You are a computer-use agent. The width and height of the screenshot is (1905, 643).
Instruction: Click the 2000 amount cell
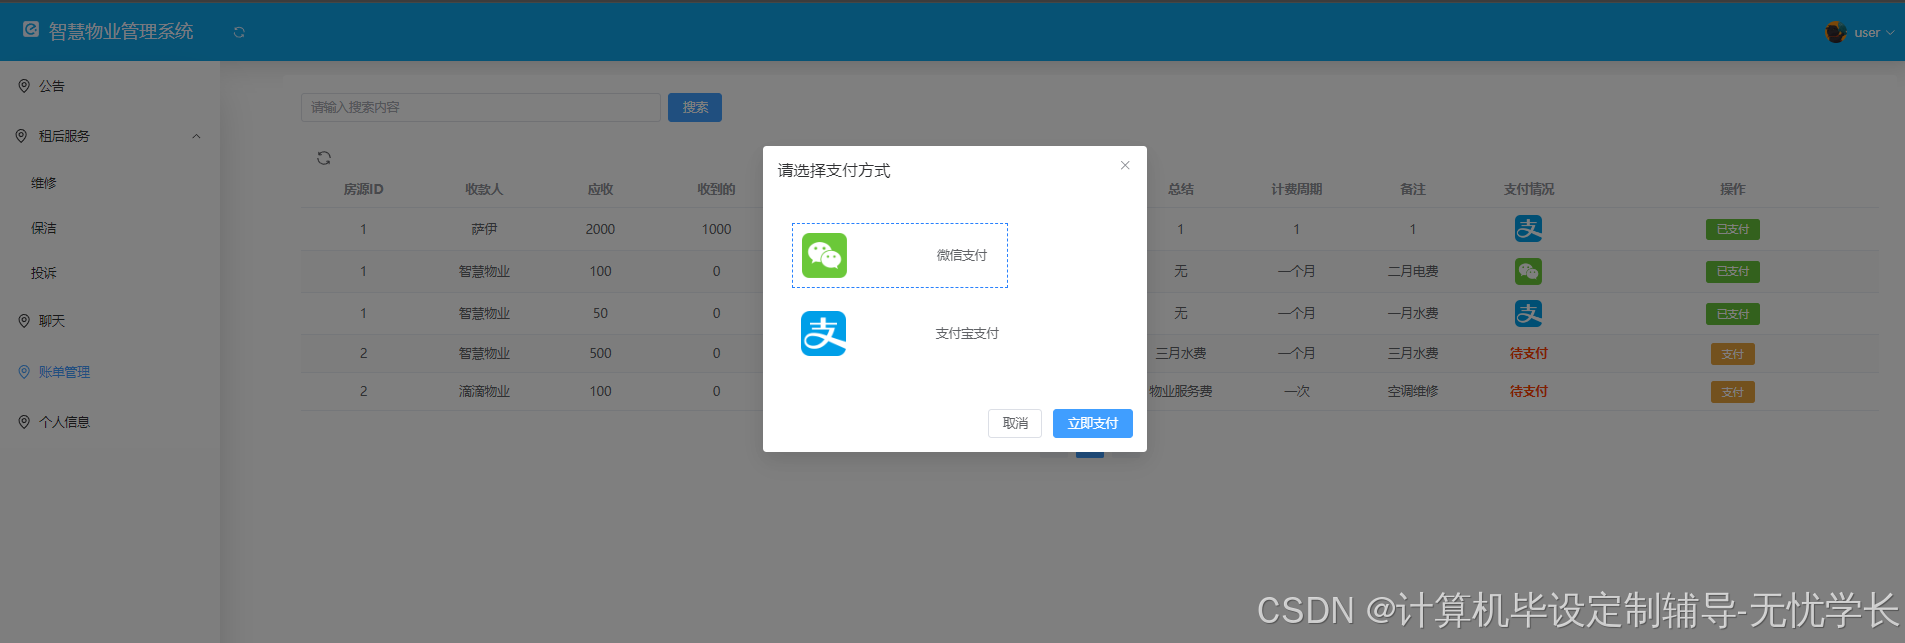tap(600, 229)
